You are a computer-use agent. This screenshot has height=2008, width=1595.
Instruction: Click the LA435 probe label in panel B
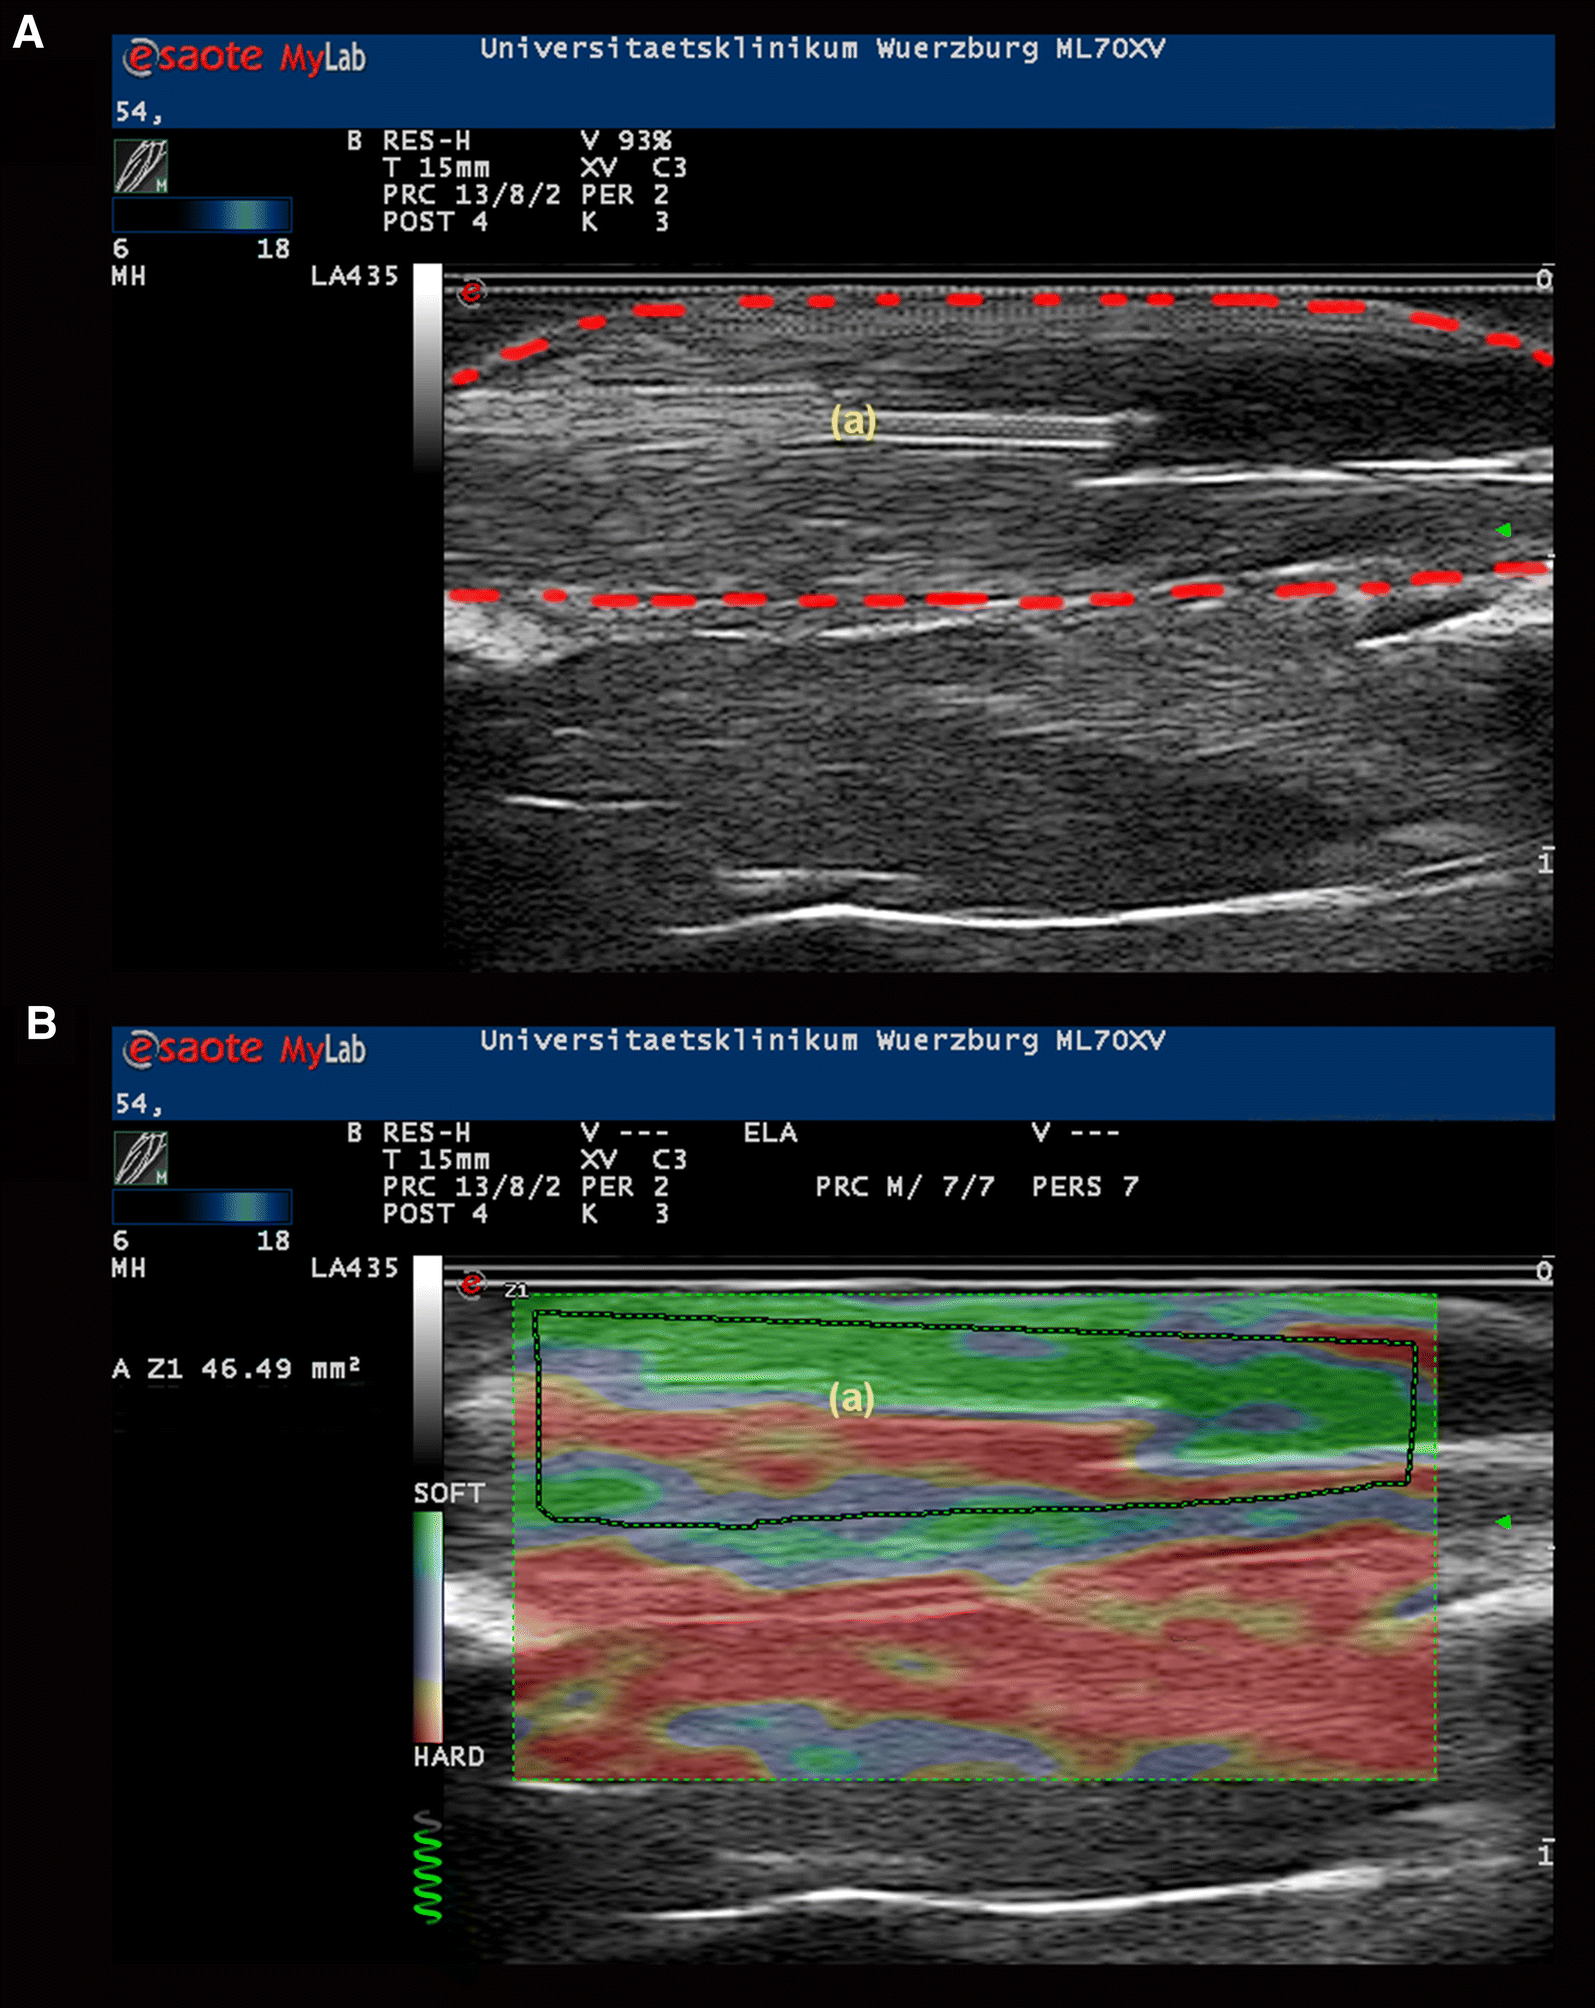[355, 1268]
